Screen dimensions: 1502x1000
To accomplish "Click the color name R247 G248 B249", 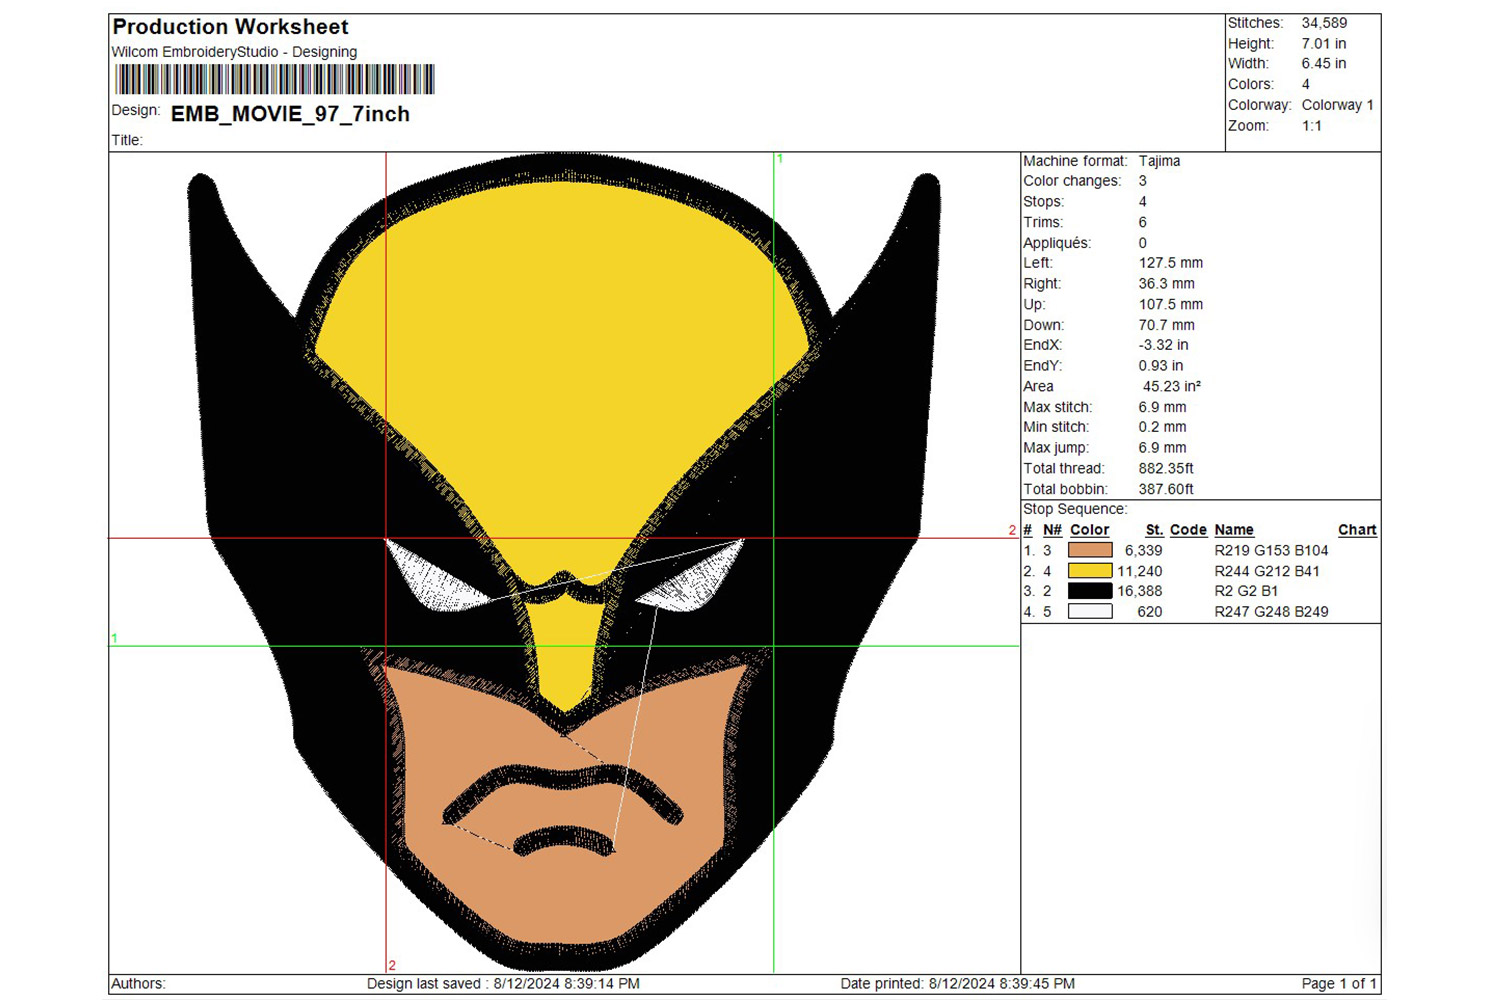I will (1271, 611).
